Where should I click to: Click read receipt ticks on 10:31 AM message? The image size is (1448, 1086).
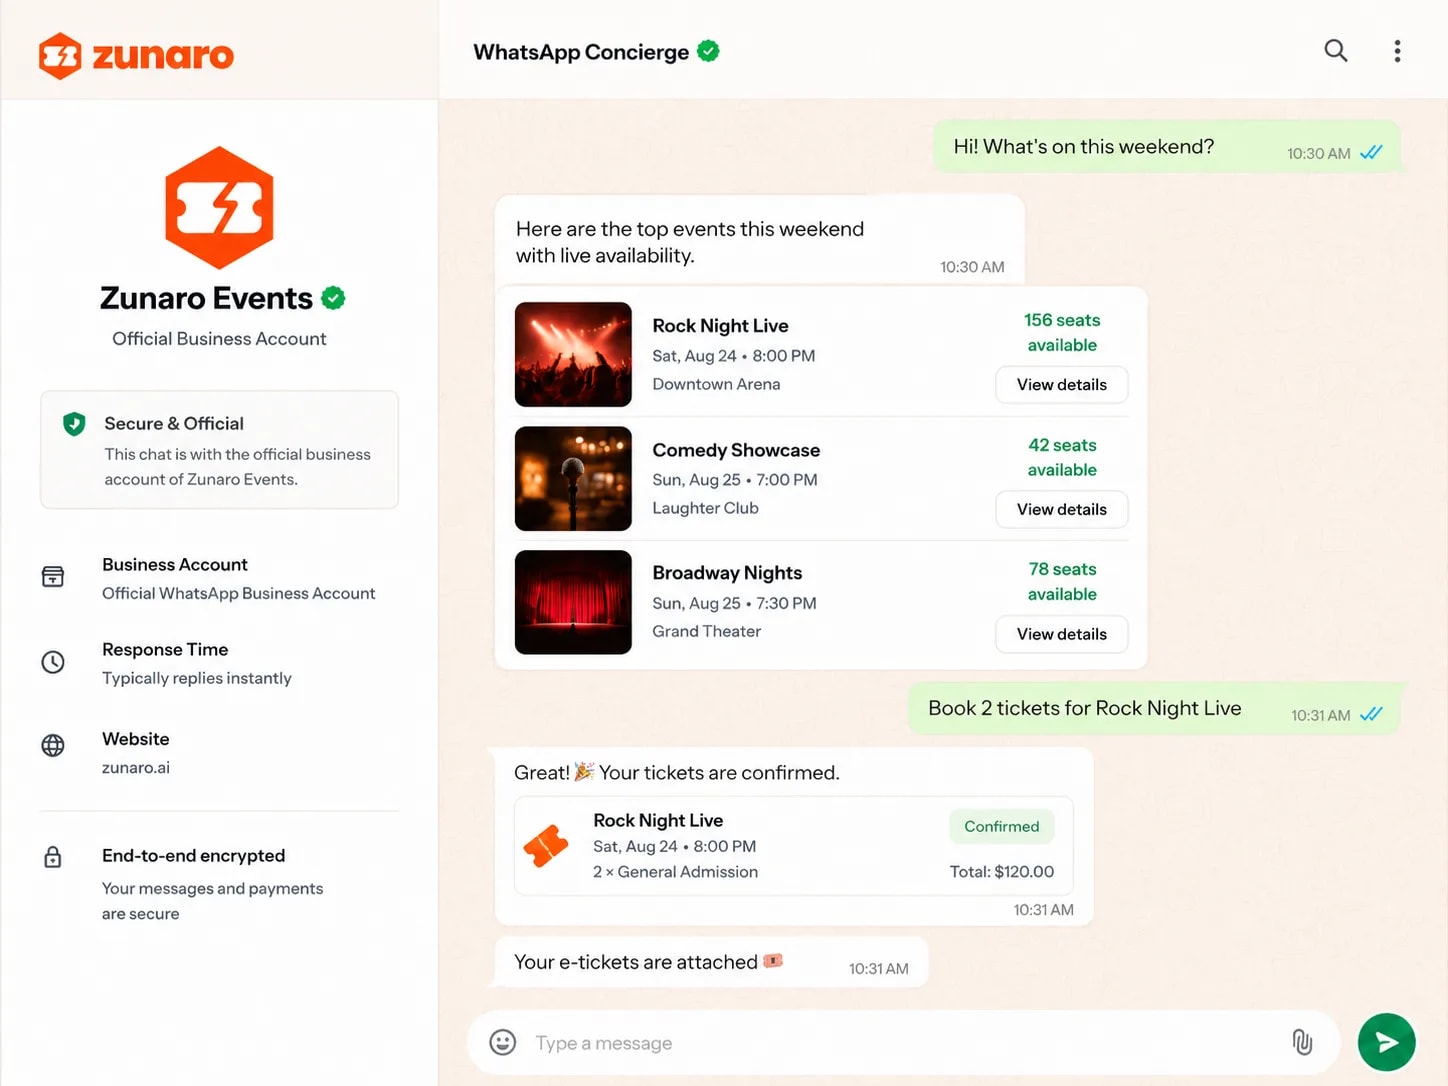click(x=1371, y=714)
